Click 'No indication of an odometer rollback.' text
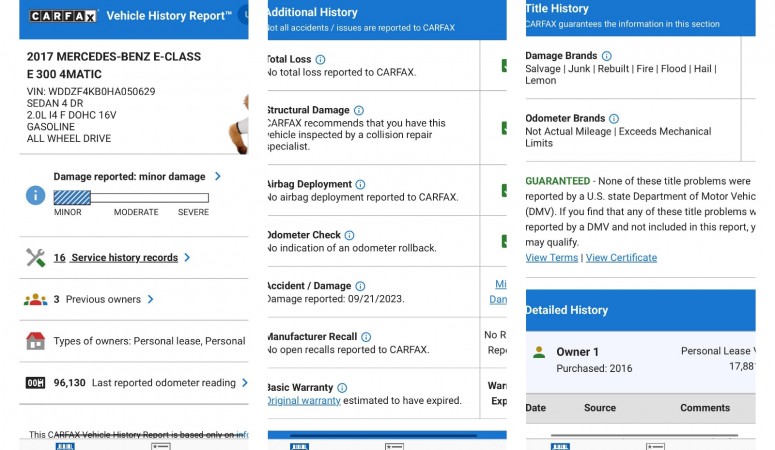Screen dimensions: 775x450 (x=351, y=248)
